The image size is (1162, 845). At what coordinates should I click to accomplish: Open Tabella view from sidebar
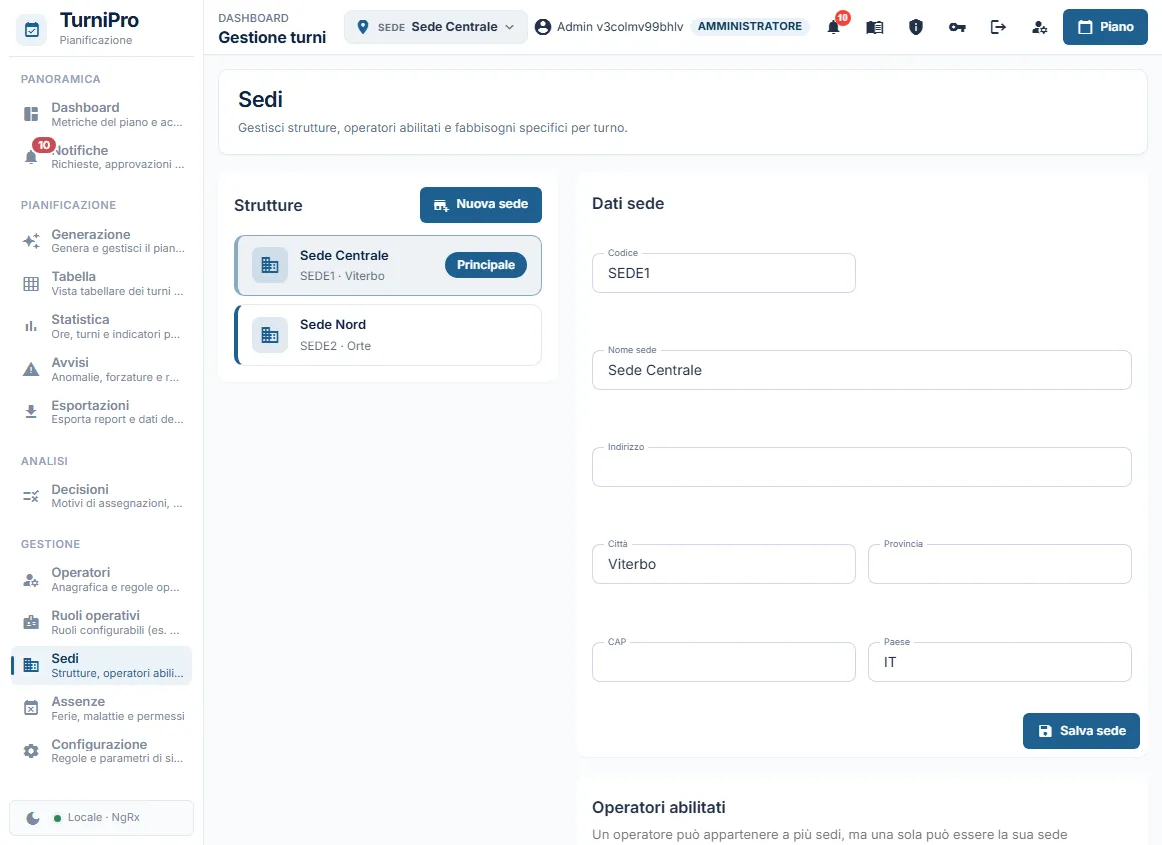(102, 284)
